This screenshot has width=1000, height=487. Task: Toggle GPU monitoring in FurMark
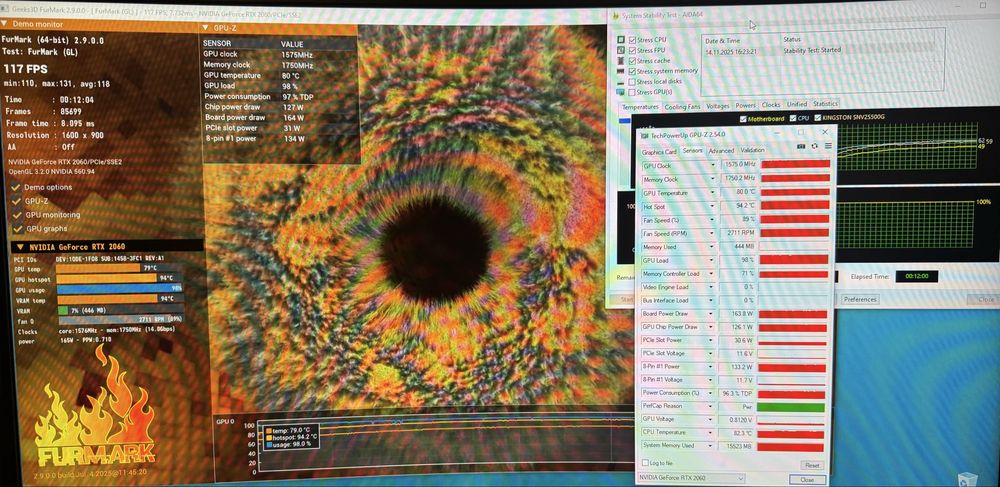pos(17,215)
